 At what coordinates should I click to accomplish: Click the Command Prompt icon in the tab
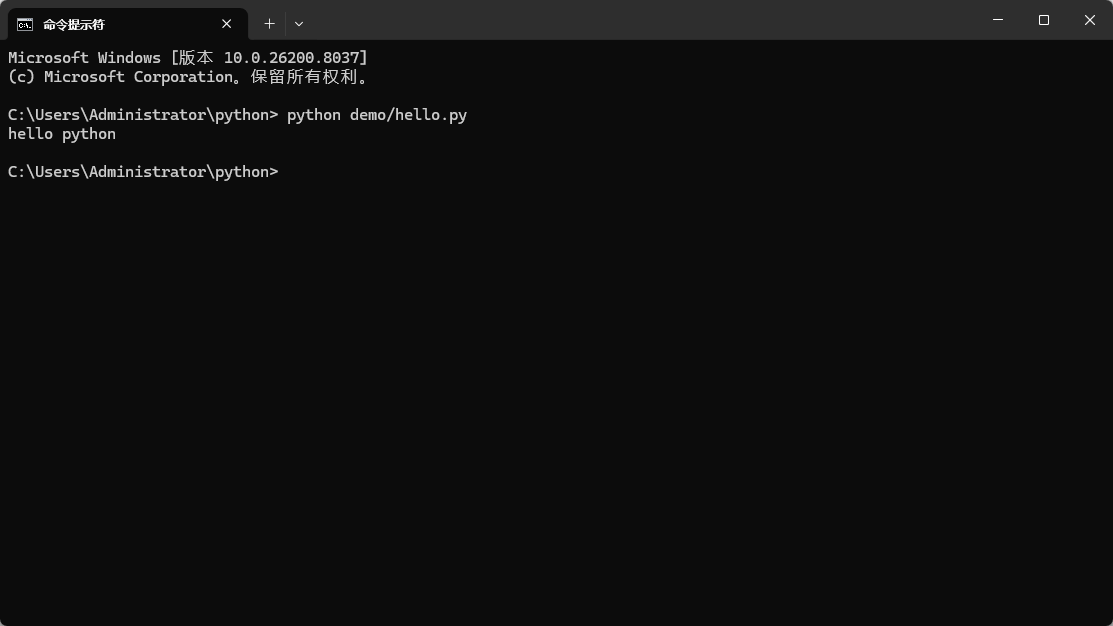click(25, 24)
